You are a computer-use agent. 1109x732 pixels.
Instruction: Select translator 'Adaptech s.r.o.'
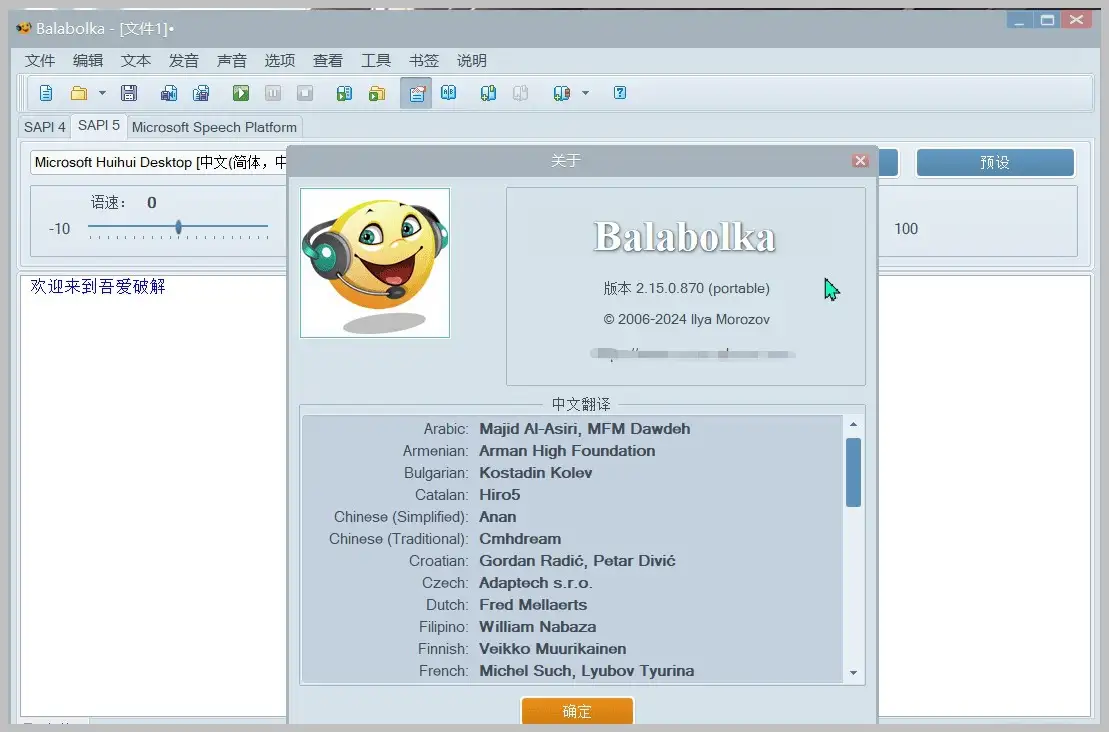535,583
